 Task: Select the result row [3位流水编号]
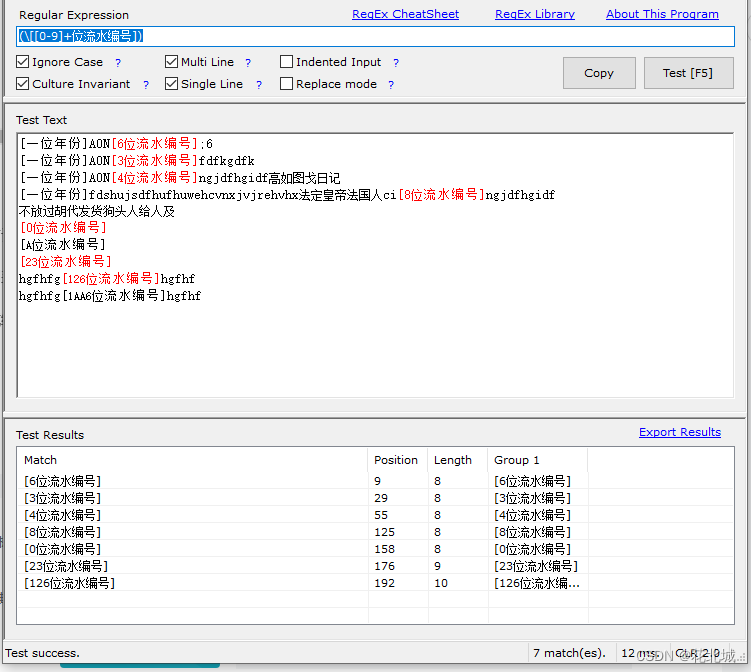tap(375, 498)
